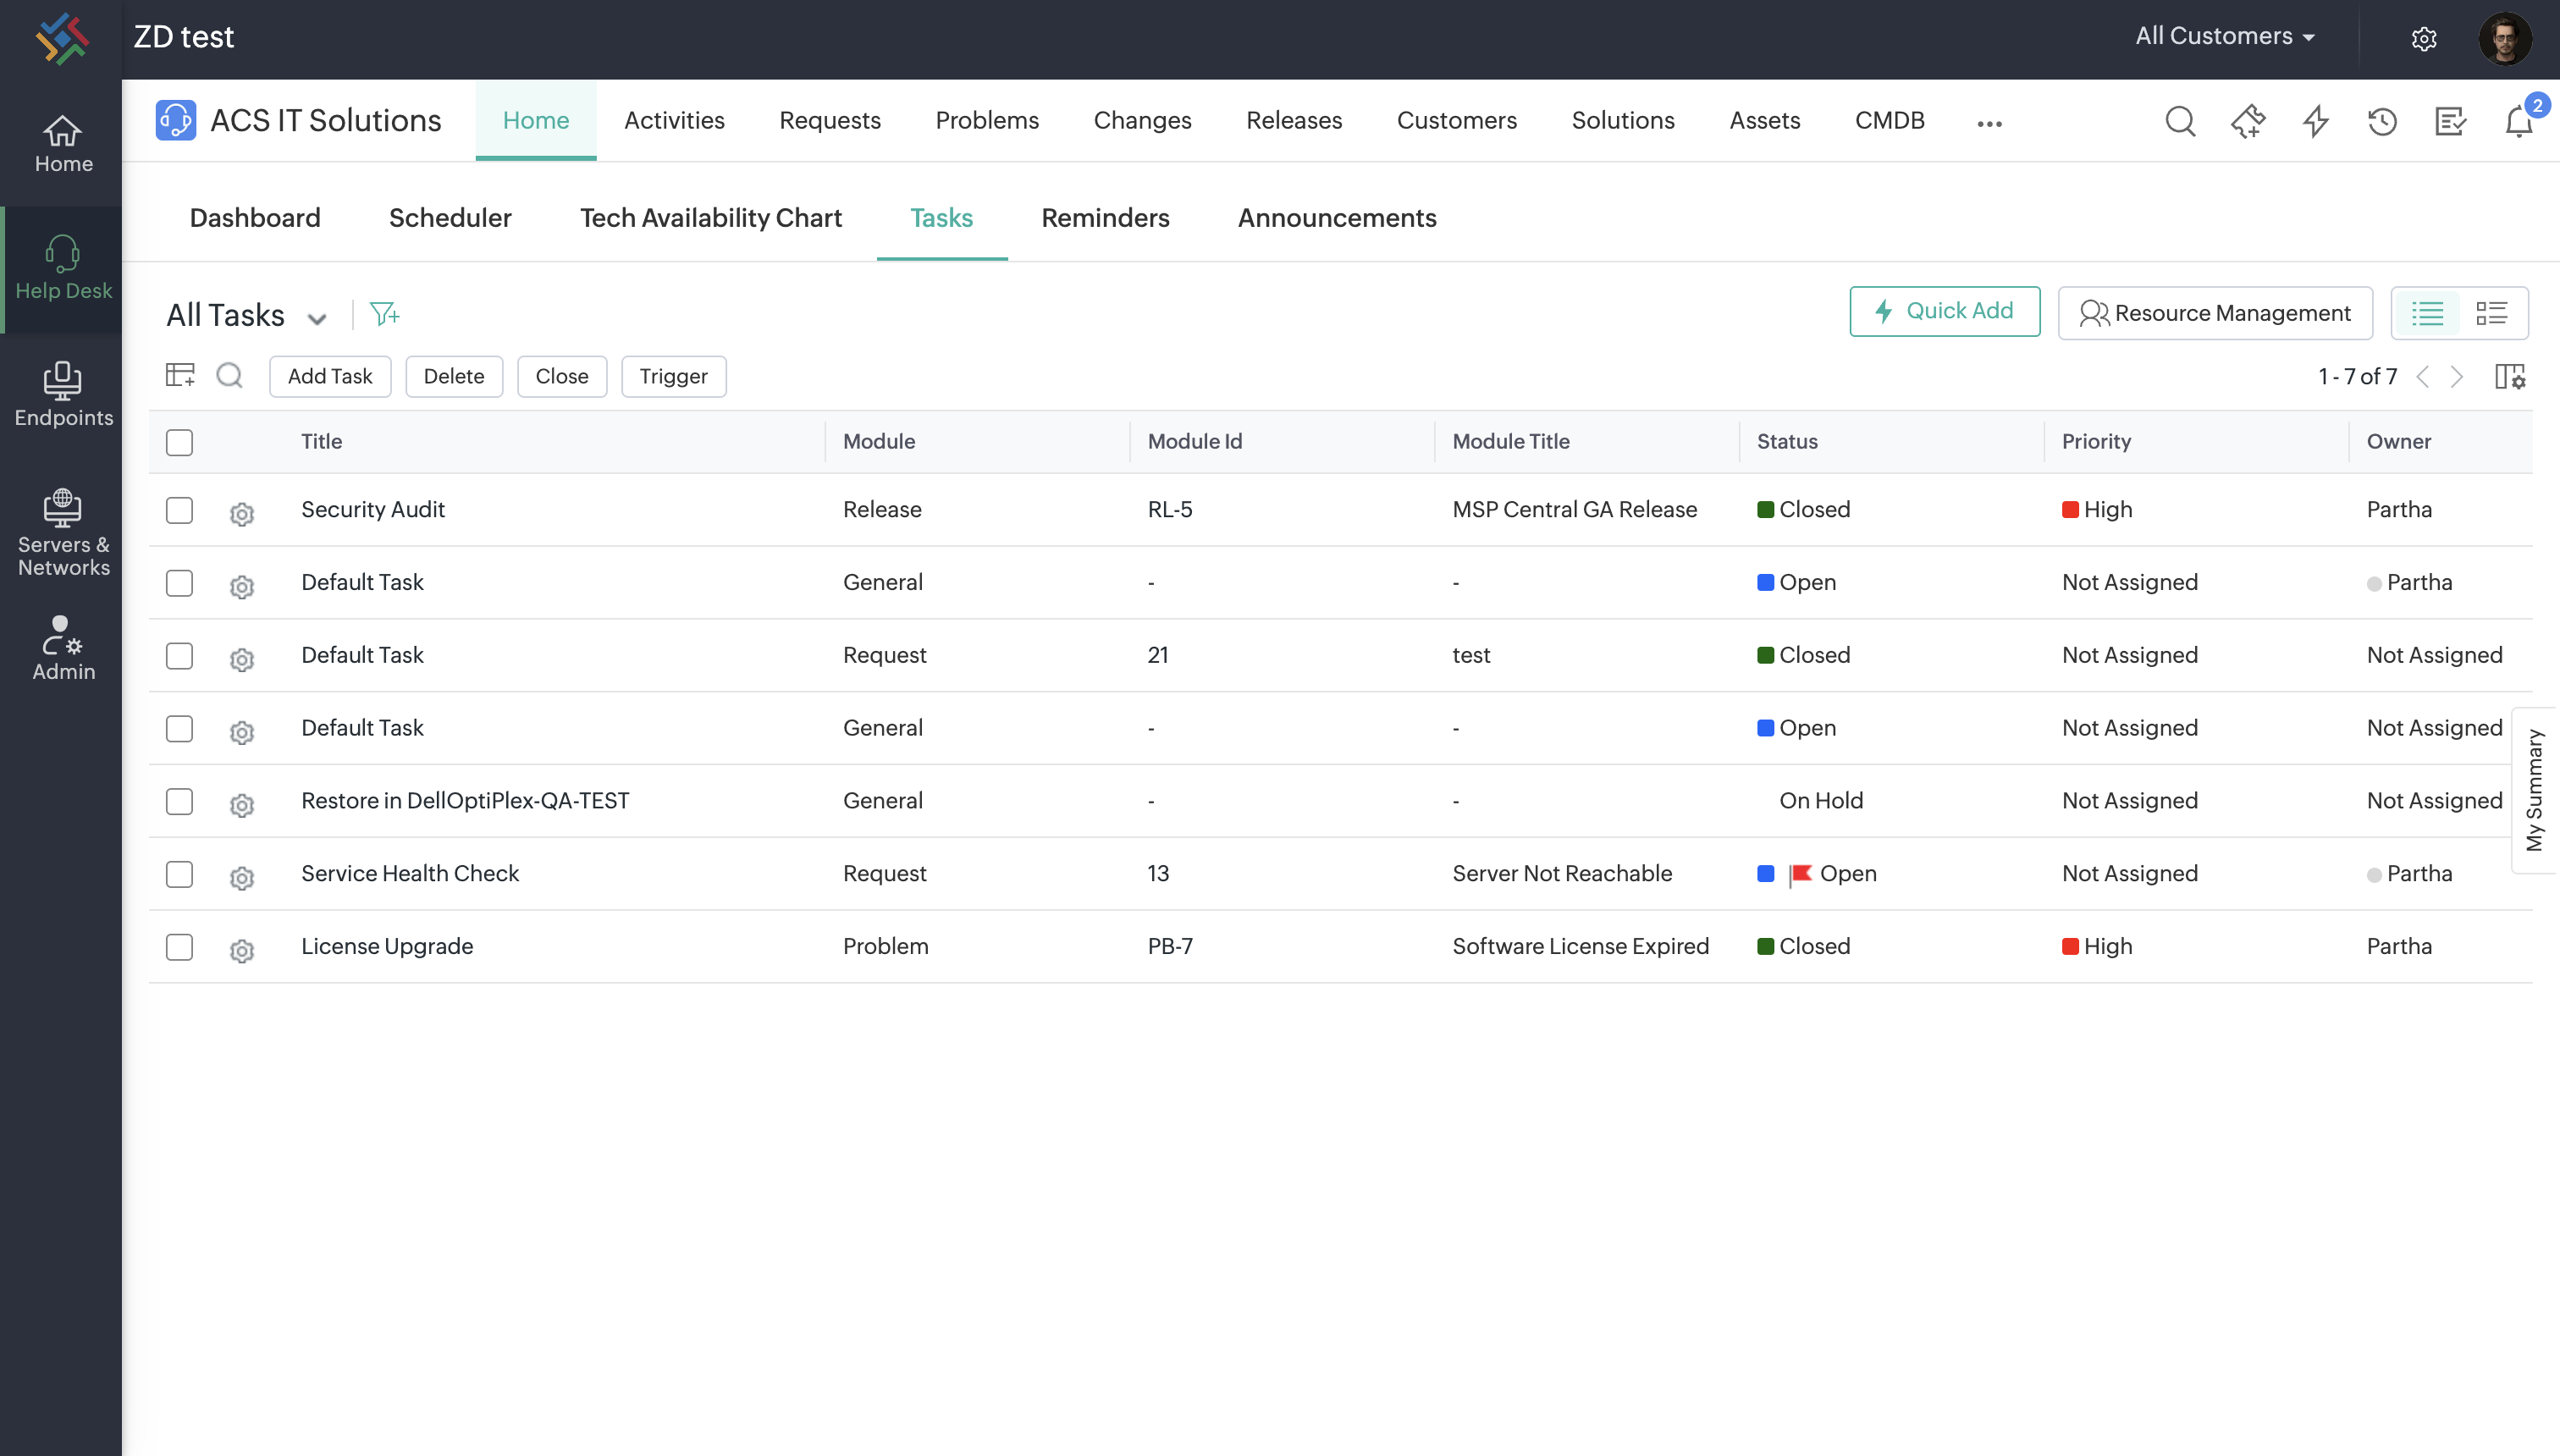The width and height of the screenshot is (2560, 1456).
Task: Open the notifications bell icon
Action: coord(2517,122)
